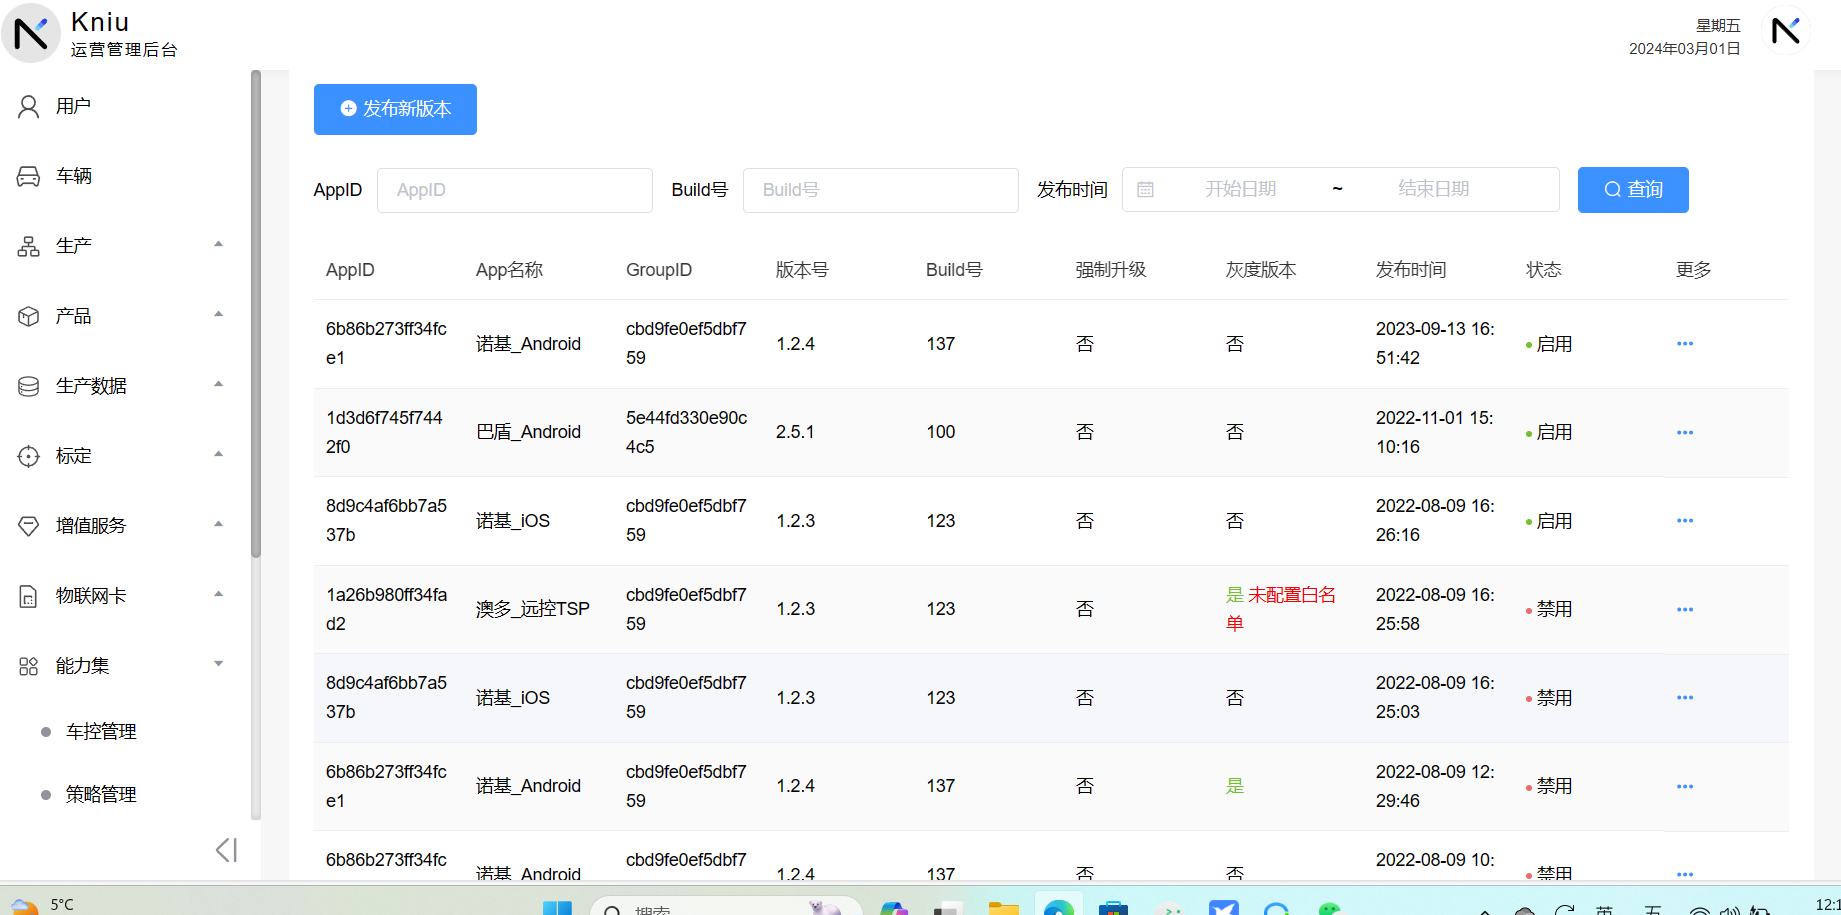Viewport: 1841px width, 915px height.
Task: Select the 开始日期 date field
Action: coord(1240,189)
